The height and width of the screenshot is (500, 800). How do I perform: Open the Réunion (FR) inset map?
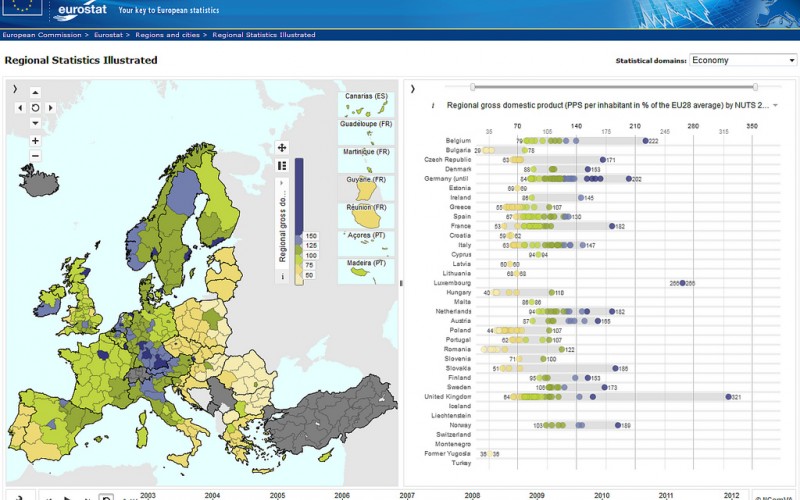pos(366,216)
